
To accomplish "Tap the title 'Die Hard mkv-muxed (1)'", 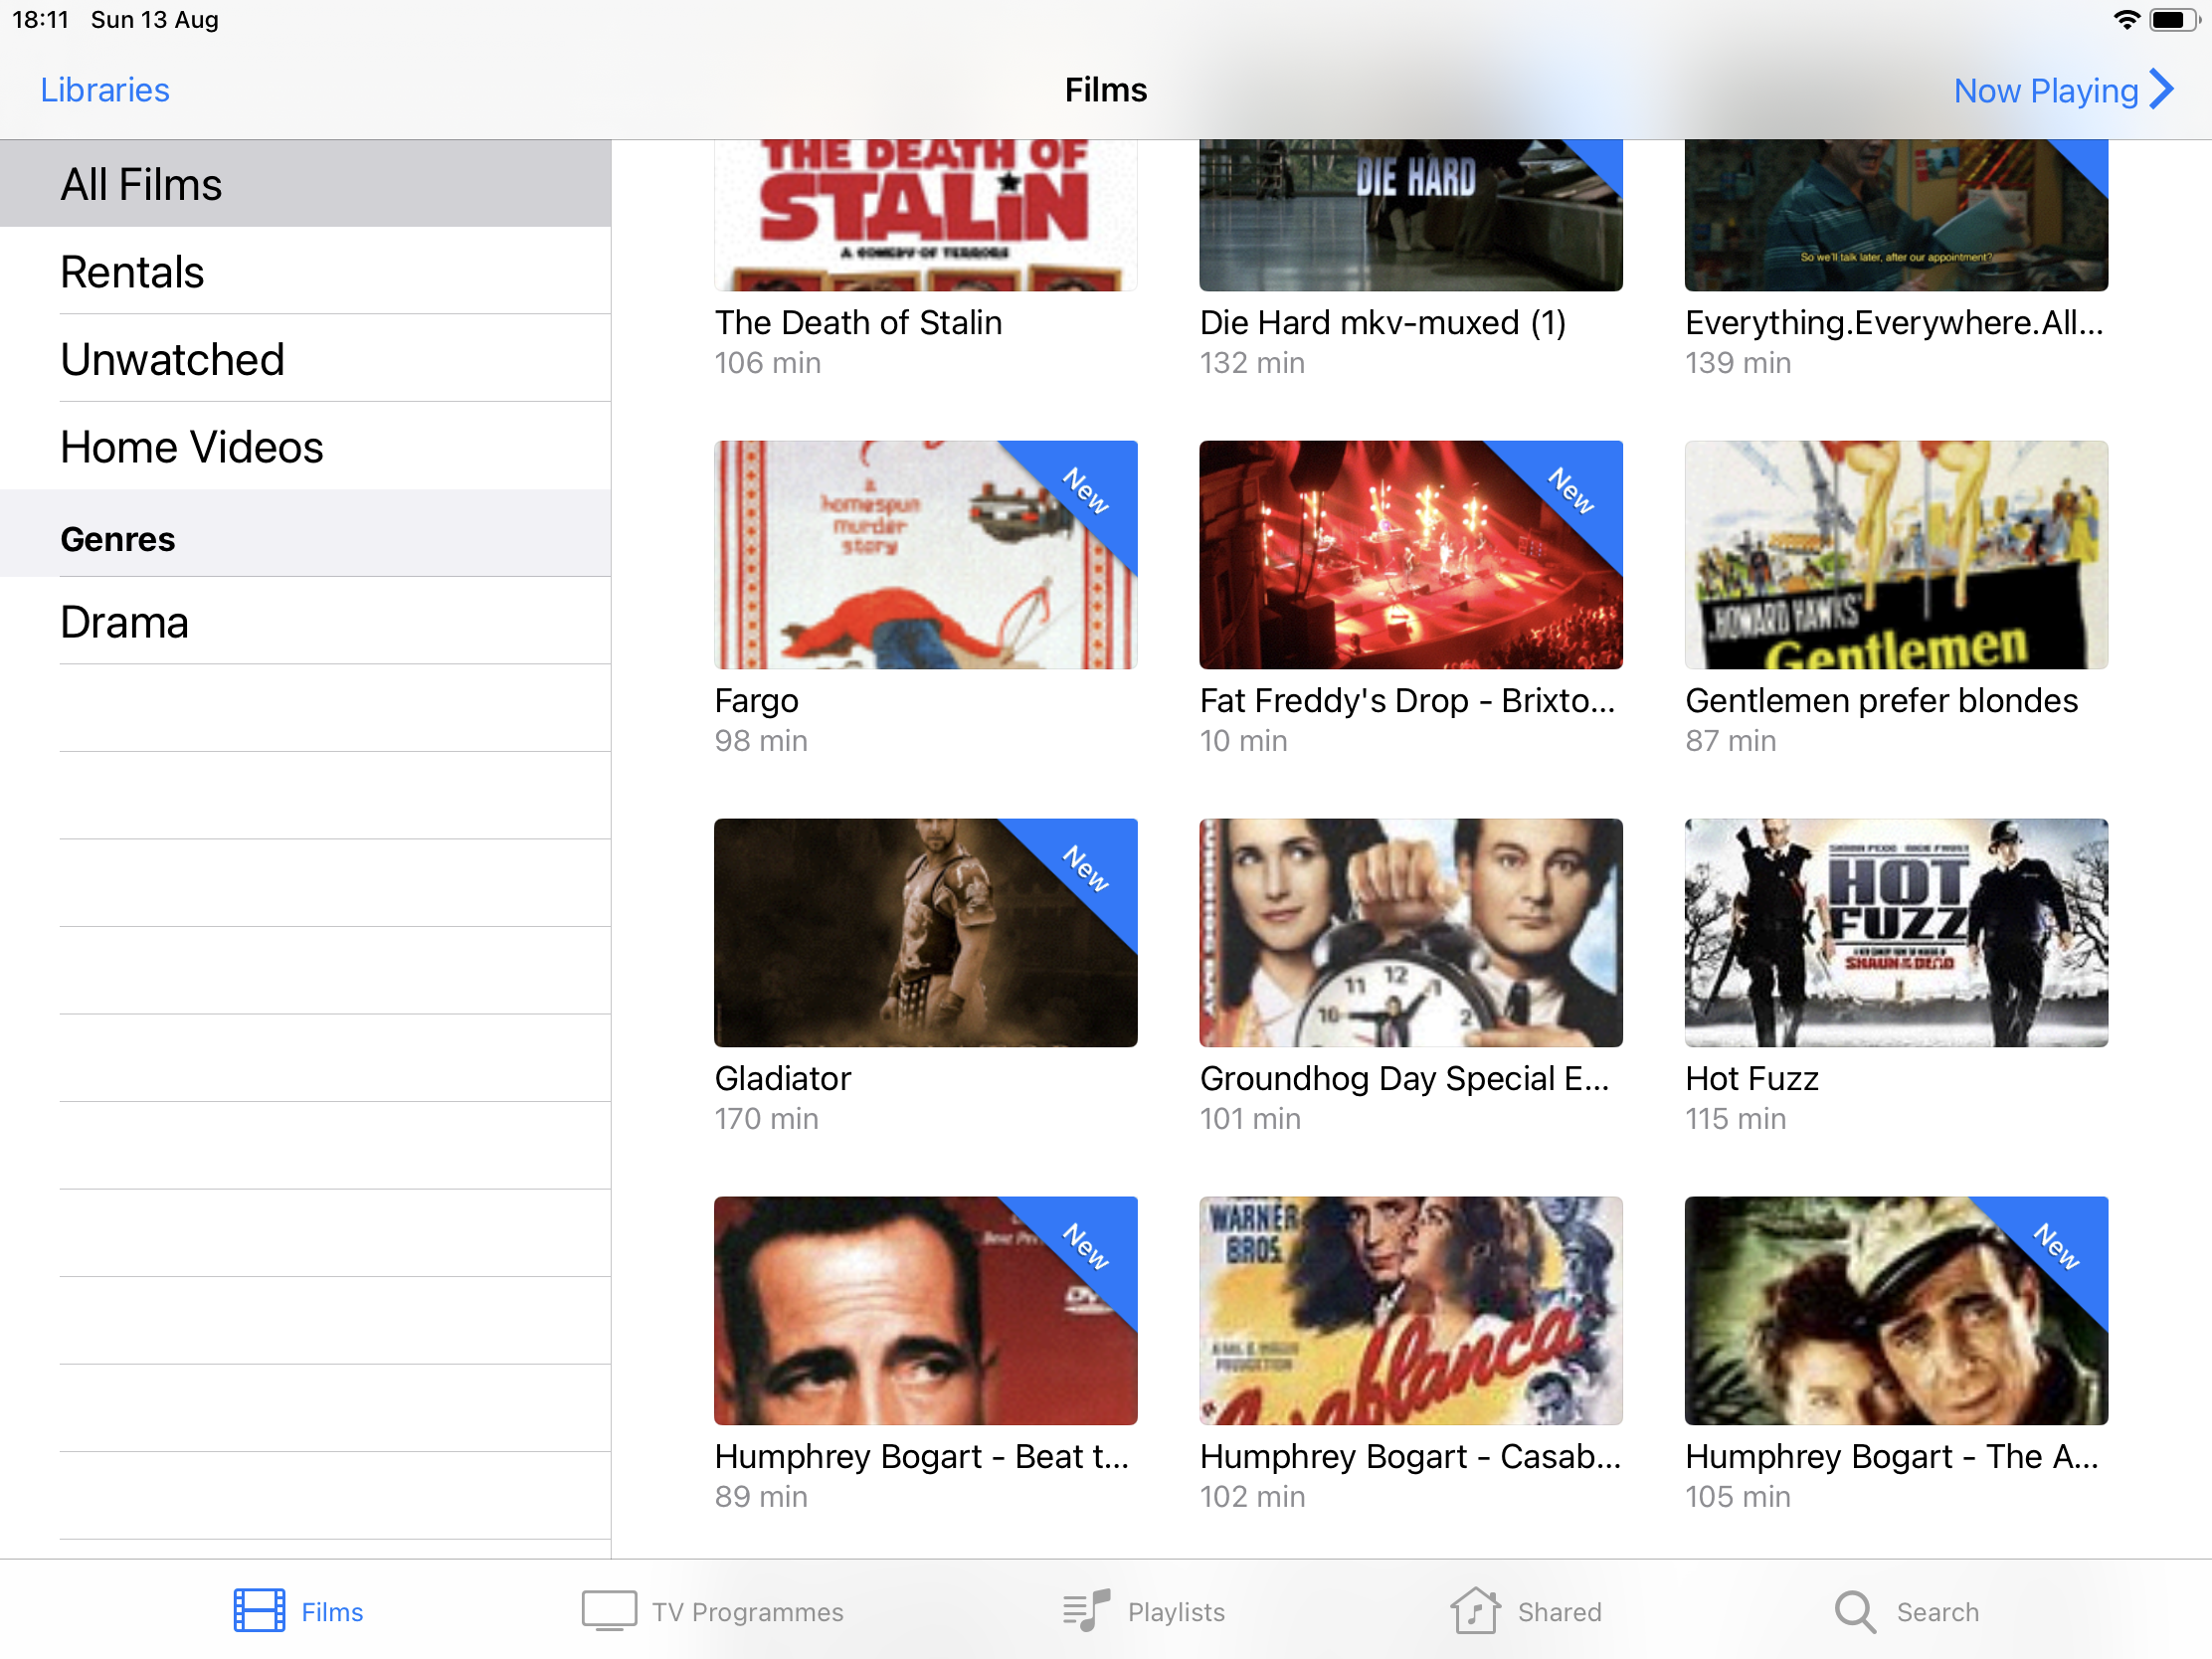I will [x=1383, y=322].
